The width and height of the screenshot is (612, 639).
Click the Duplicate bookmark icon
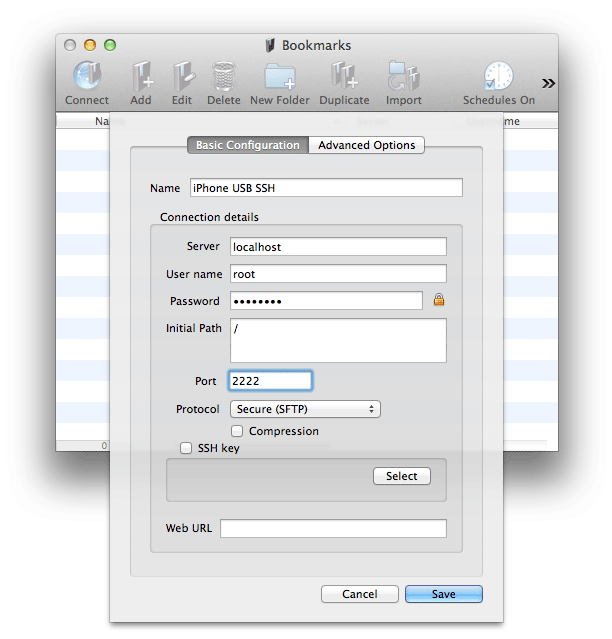click(x=344, y=78)
